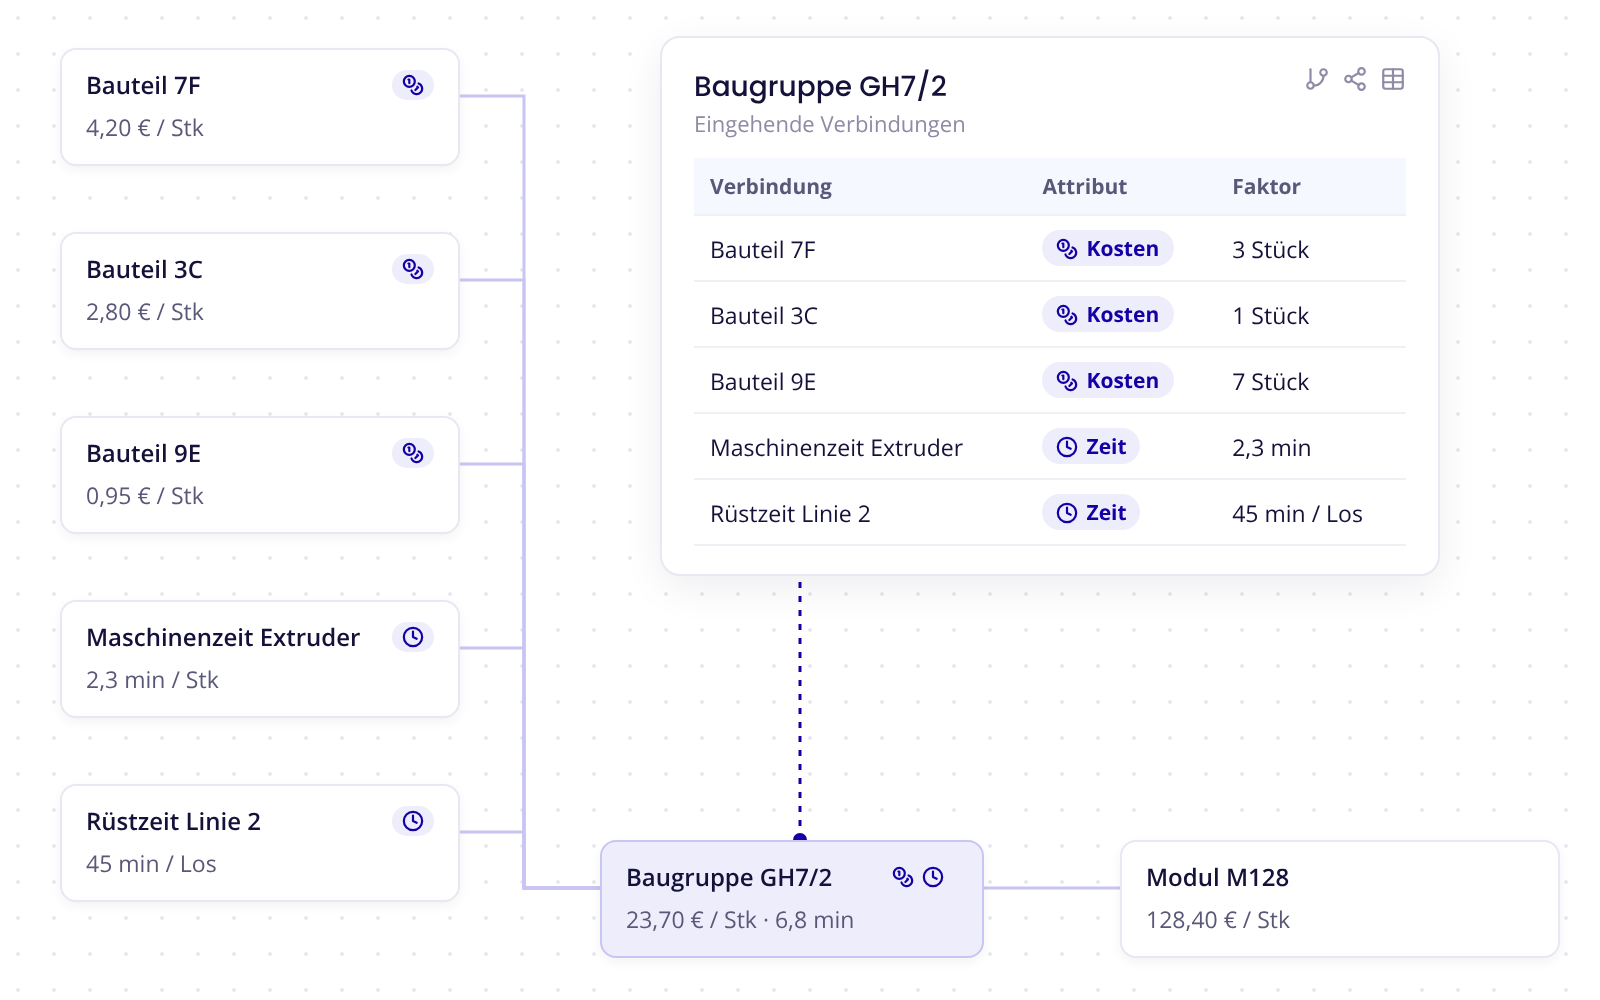Click table cell 'Bauteil 9E' in Verbindung column

(x=763, y=382)
